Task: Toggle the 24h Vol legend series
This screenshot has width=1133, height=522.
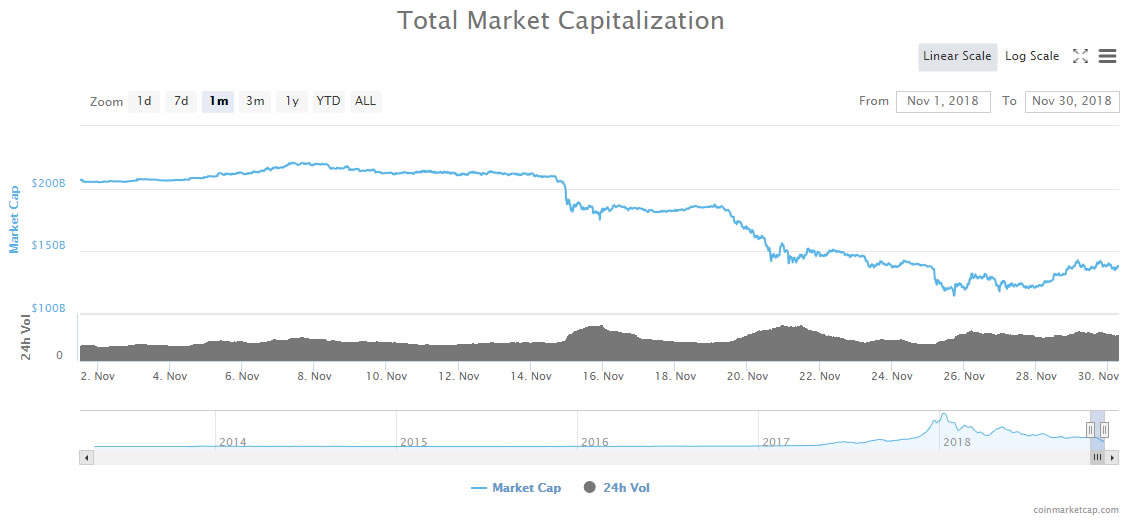Action: pyautogui.click(x=617, y=488)
